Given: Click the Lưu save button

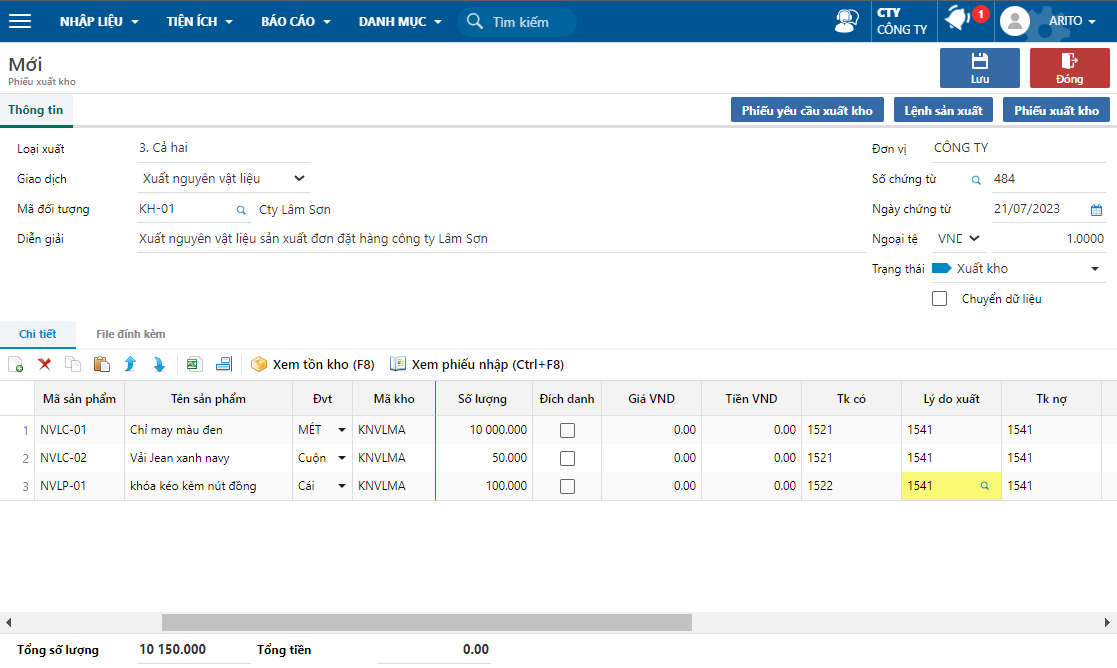Looking at the screenshot, I should pyautogui.click(x=980, y=68).
